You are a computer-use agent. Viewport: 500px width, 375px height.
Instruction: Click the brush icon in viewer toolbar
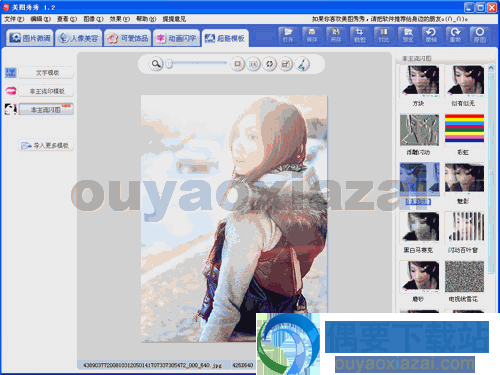pyautogui.click(x=302, y=64)
